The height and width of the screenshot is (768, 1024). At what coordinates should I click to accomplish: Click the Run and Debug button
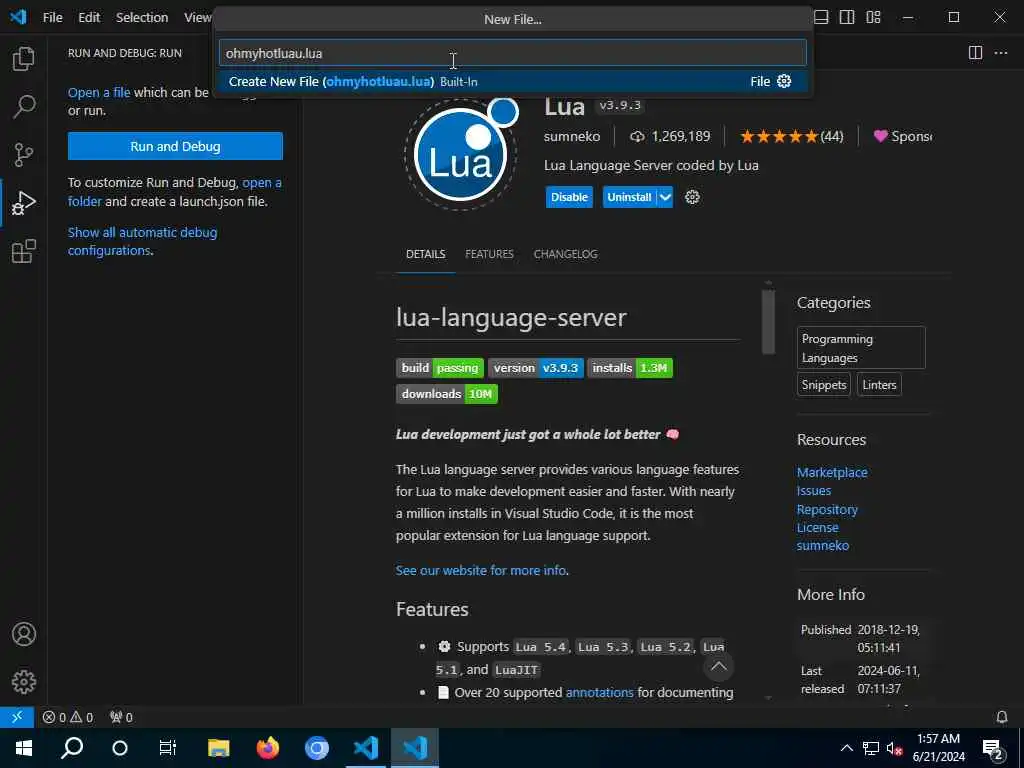click(175, 146)
